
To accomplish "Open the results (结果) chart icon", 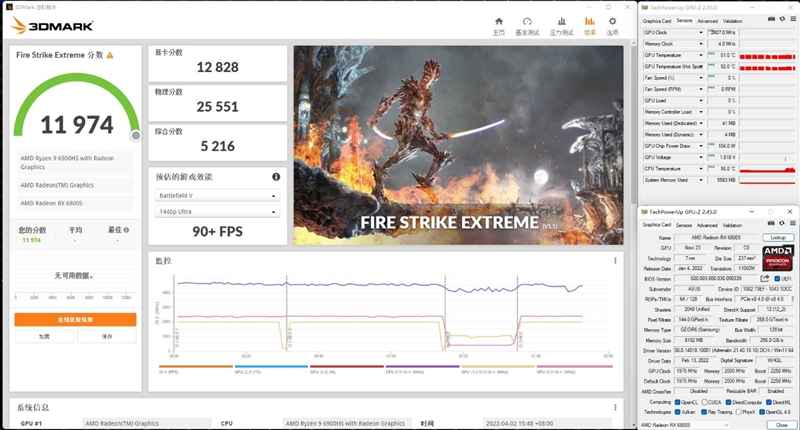I will click(589, 21).
